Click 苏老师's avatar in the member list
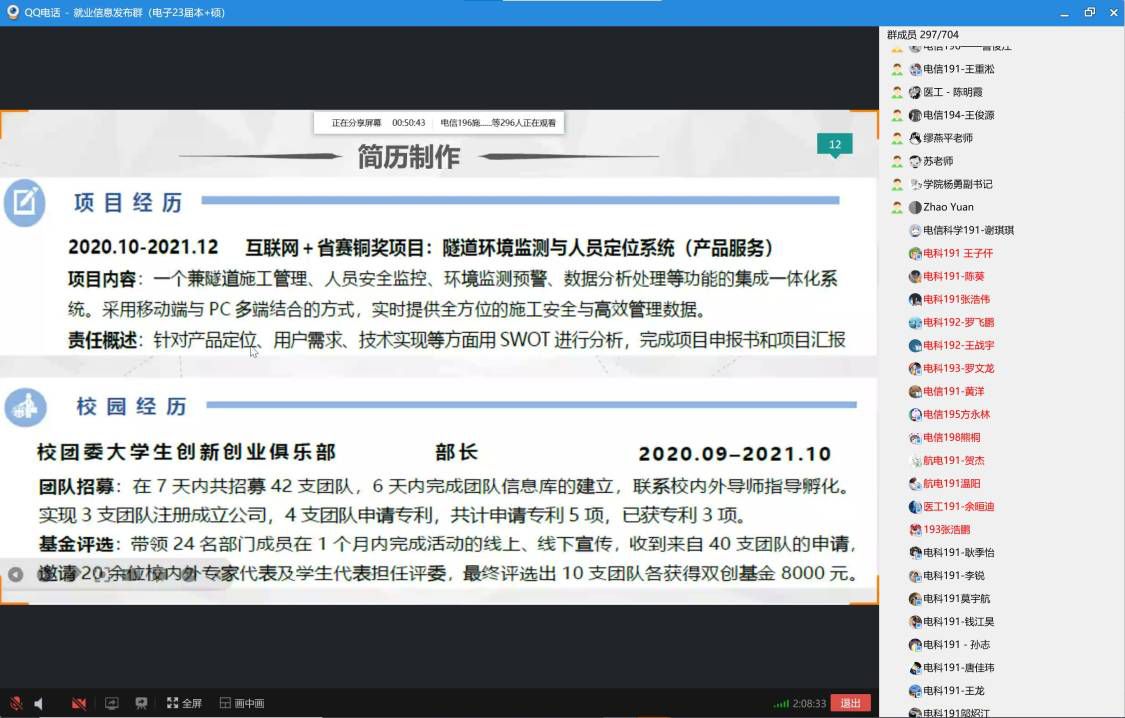Screen dimensions: 1125x718 915,160
